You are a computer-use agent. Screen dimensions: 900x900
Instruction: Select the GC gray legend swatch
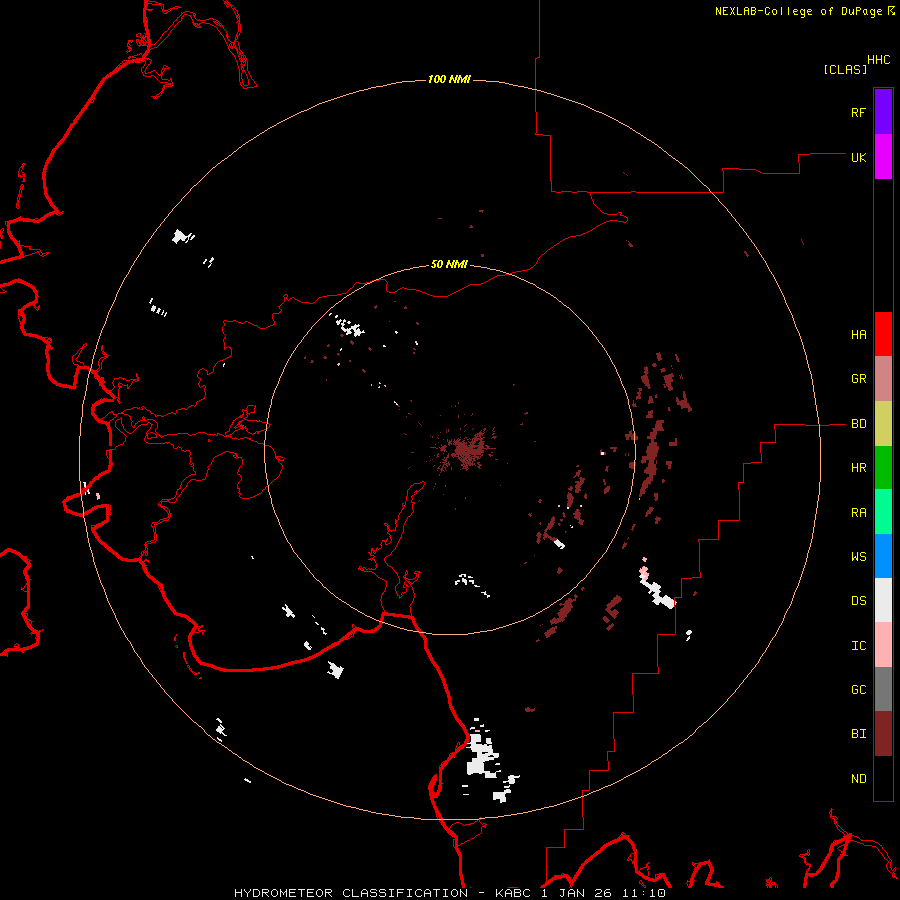click(883, 689)
